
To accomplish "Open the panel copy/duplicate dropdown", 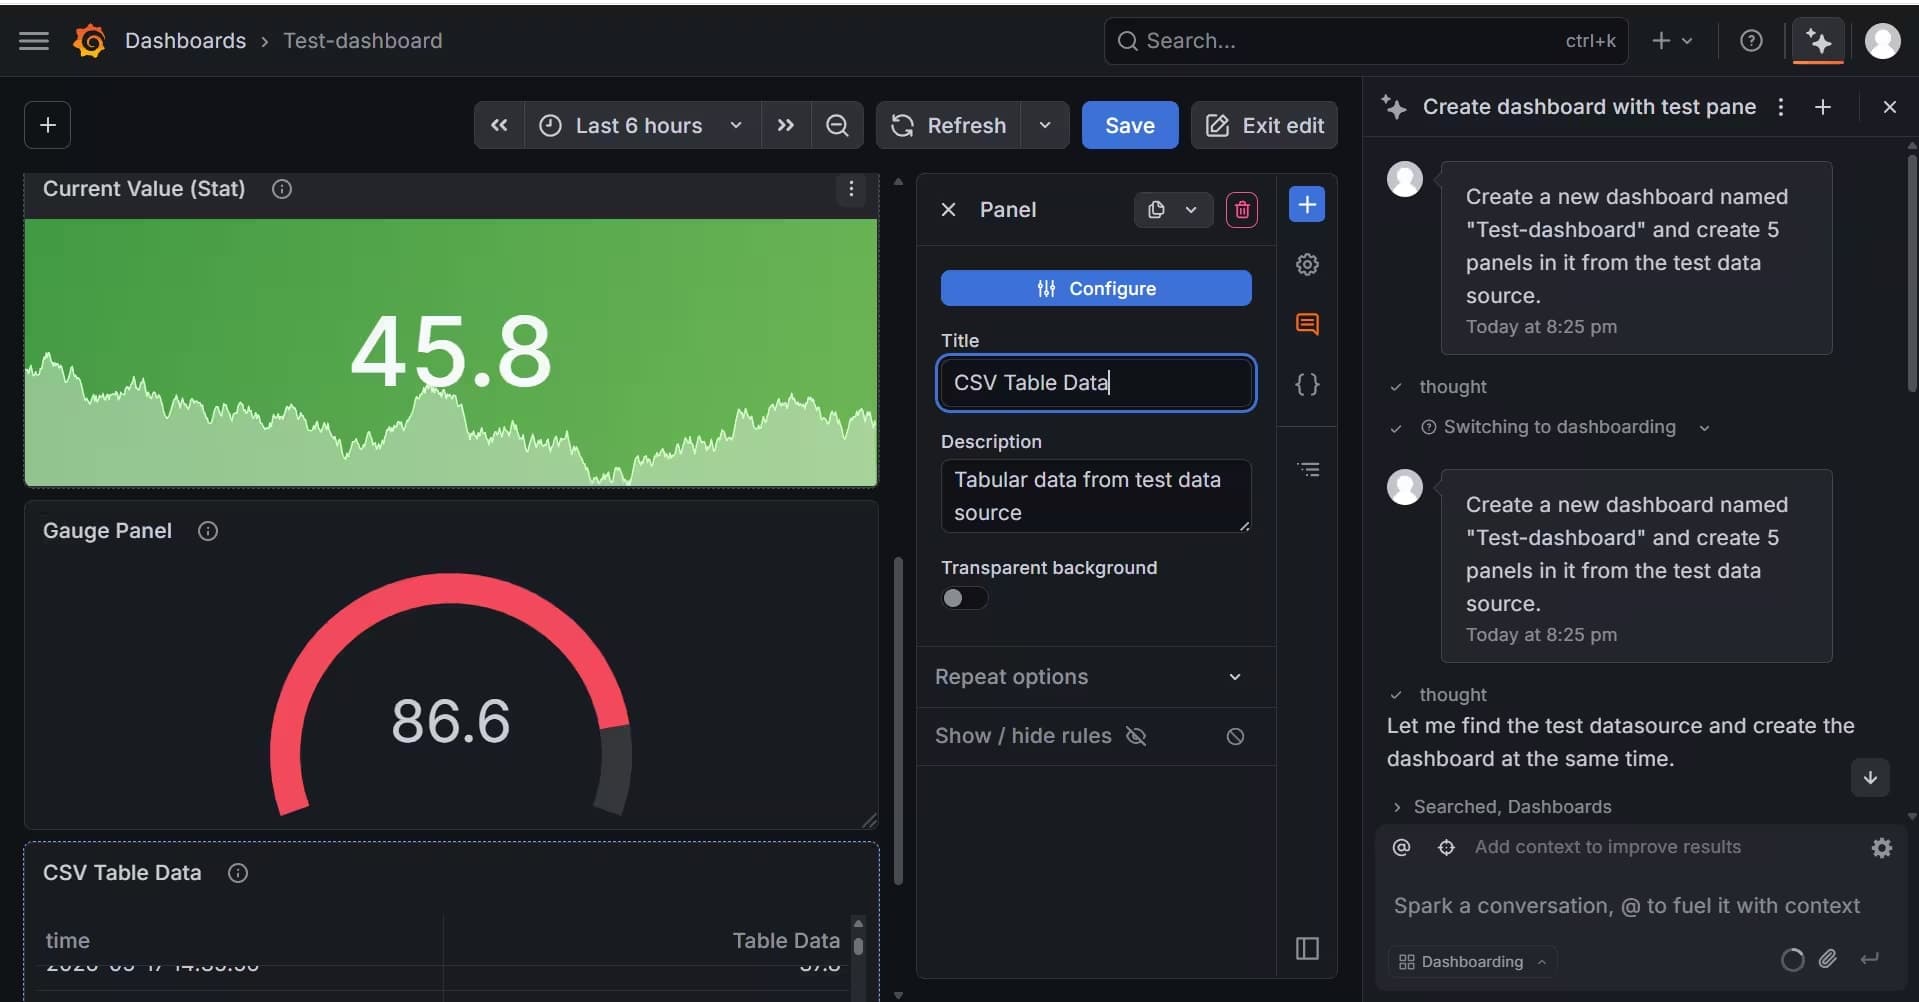I will click(x=1173, y=210).
